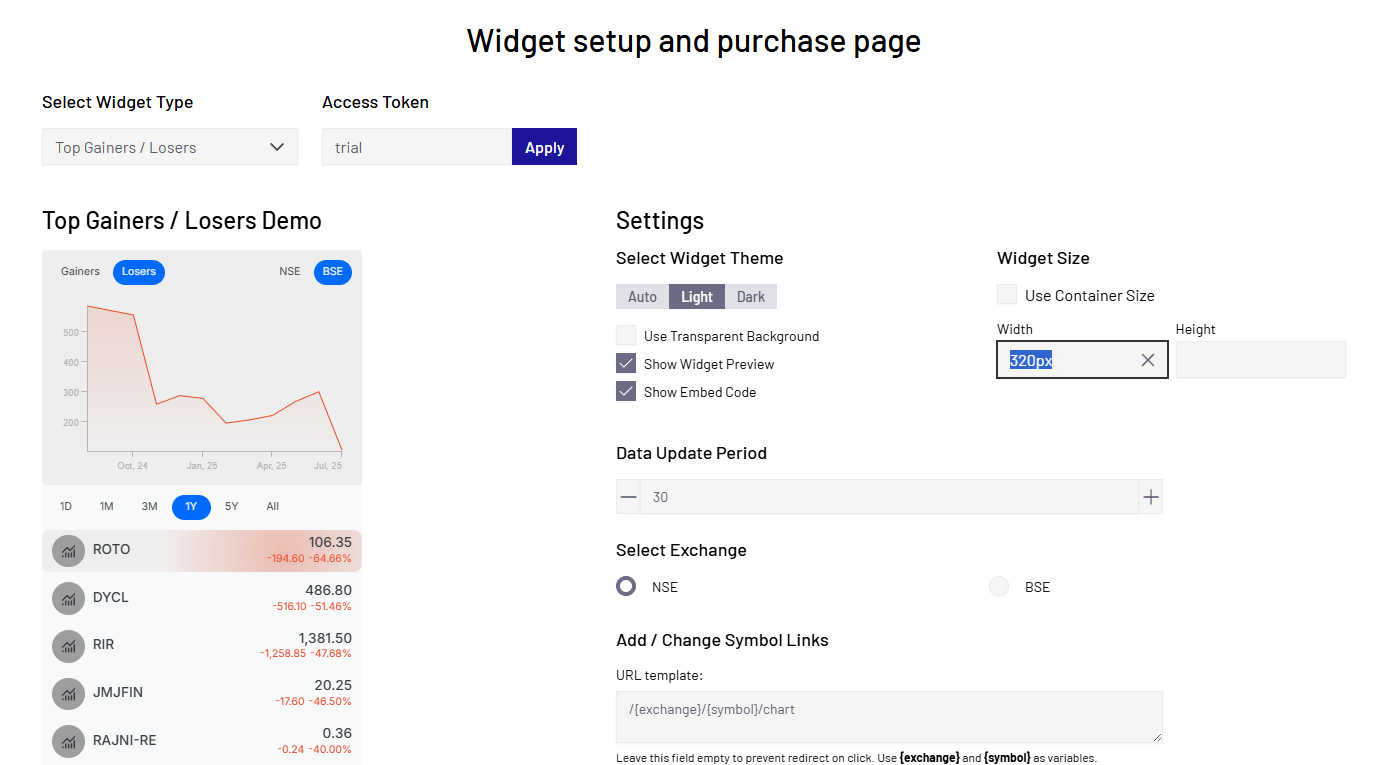Screen dimensions: 1386x765
Task: Tick the Use Container Size checkbox
Action: tap(1007, 295)
